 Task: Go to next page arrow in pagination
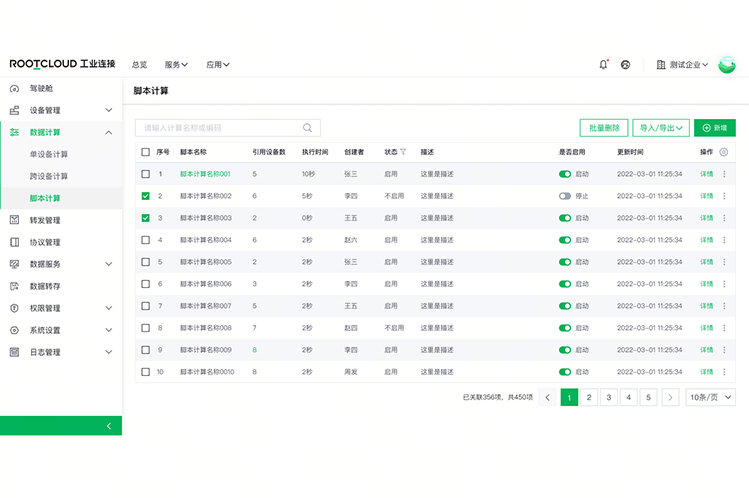670,397
